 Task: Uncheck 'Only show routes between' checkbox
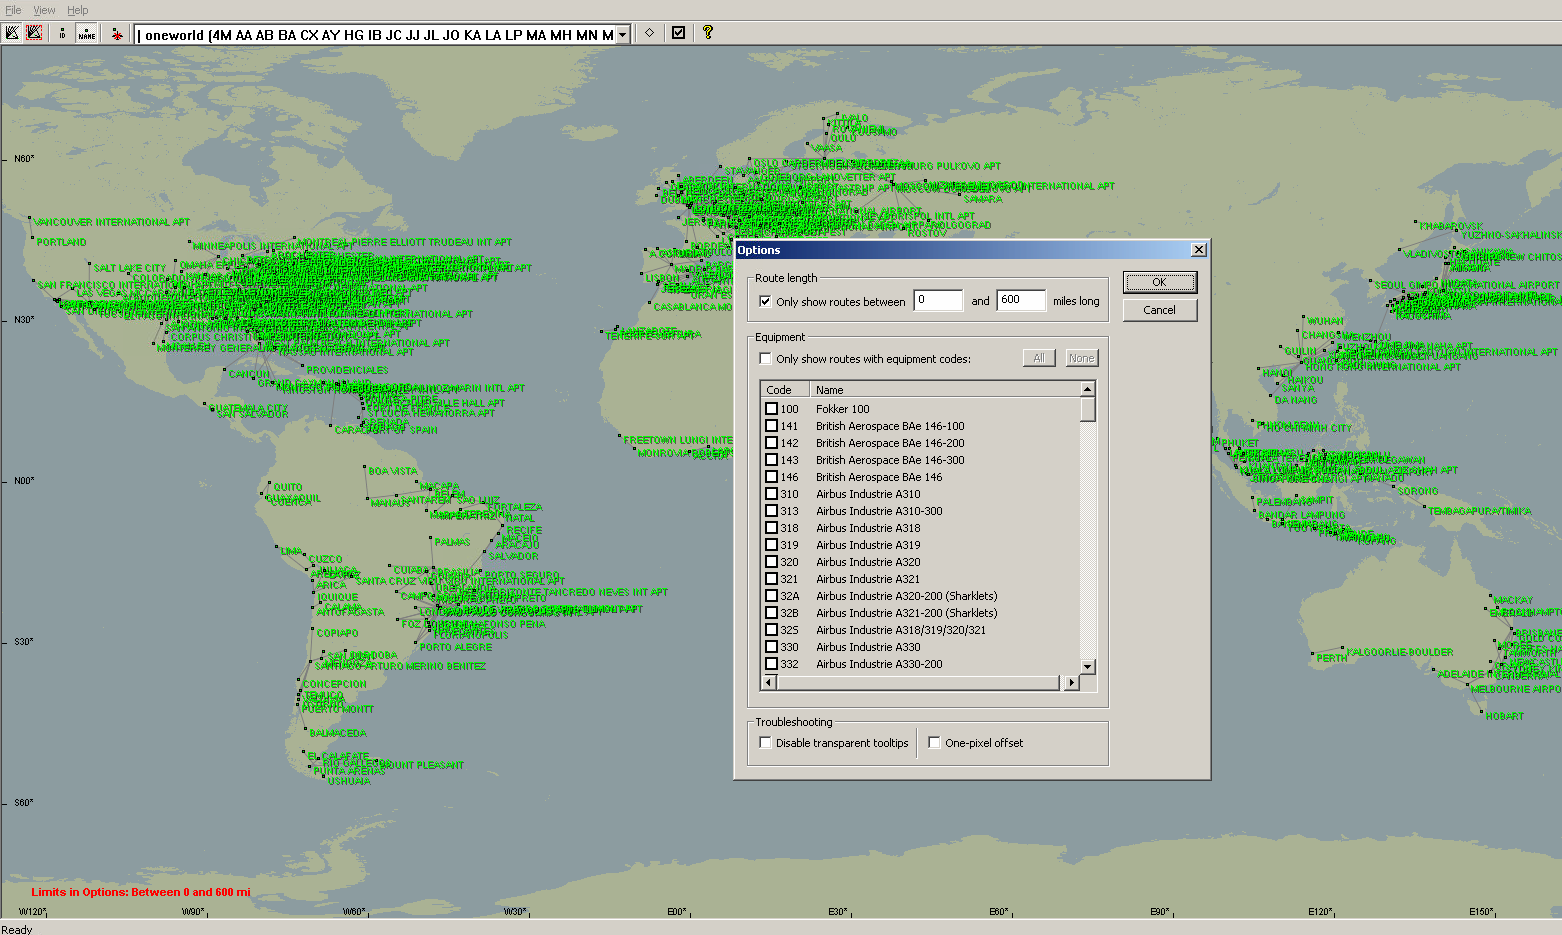point(765,301)
